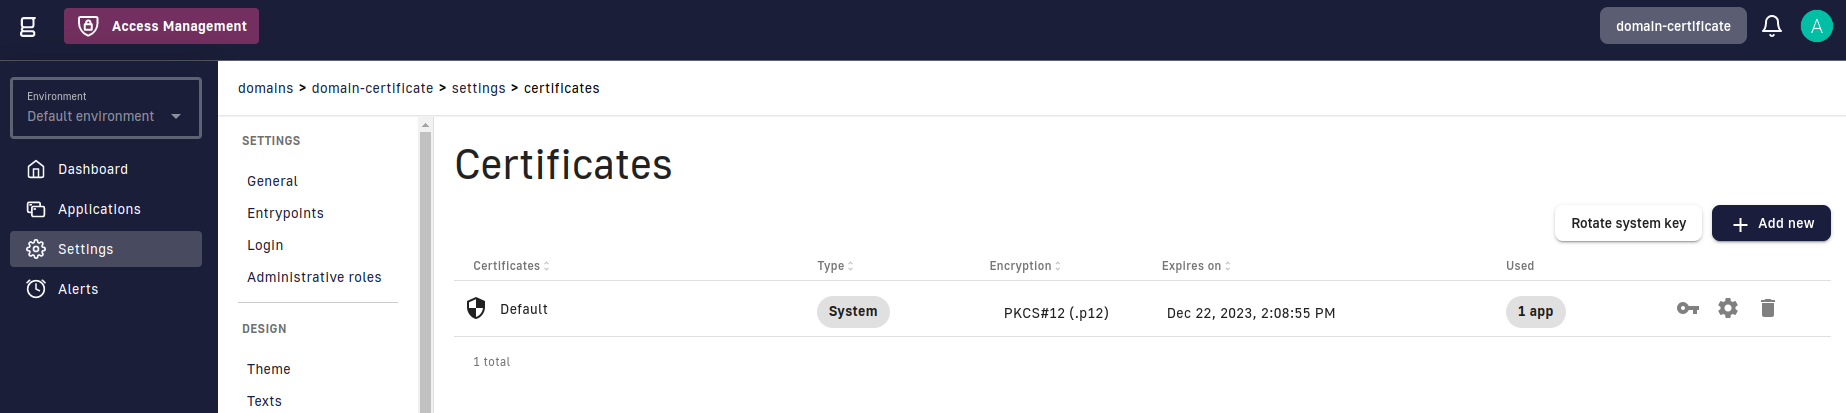Click the Add new certificate button
Image resolution: width=1846 pixels, height=413 pixels.
[1770, 223]
